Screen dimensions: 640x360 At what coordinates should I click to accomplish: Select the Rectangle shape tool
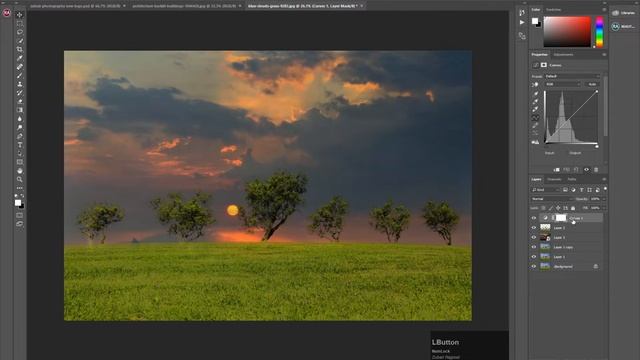19,162
